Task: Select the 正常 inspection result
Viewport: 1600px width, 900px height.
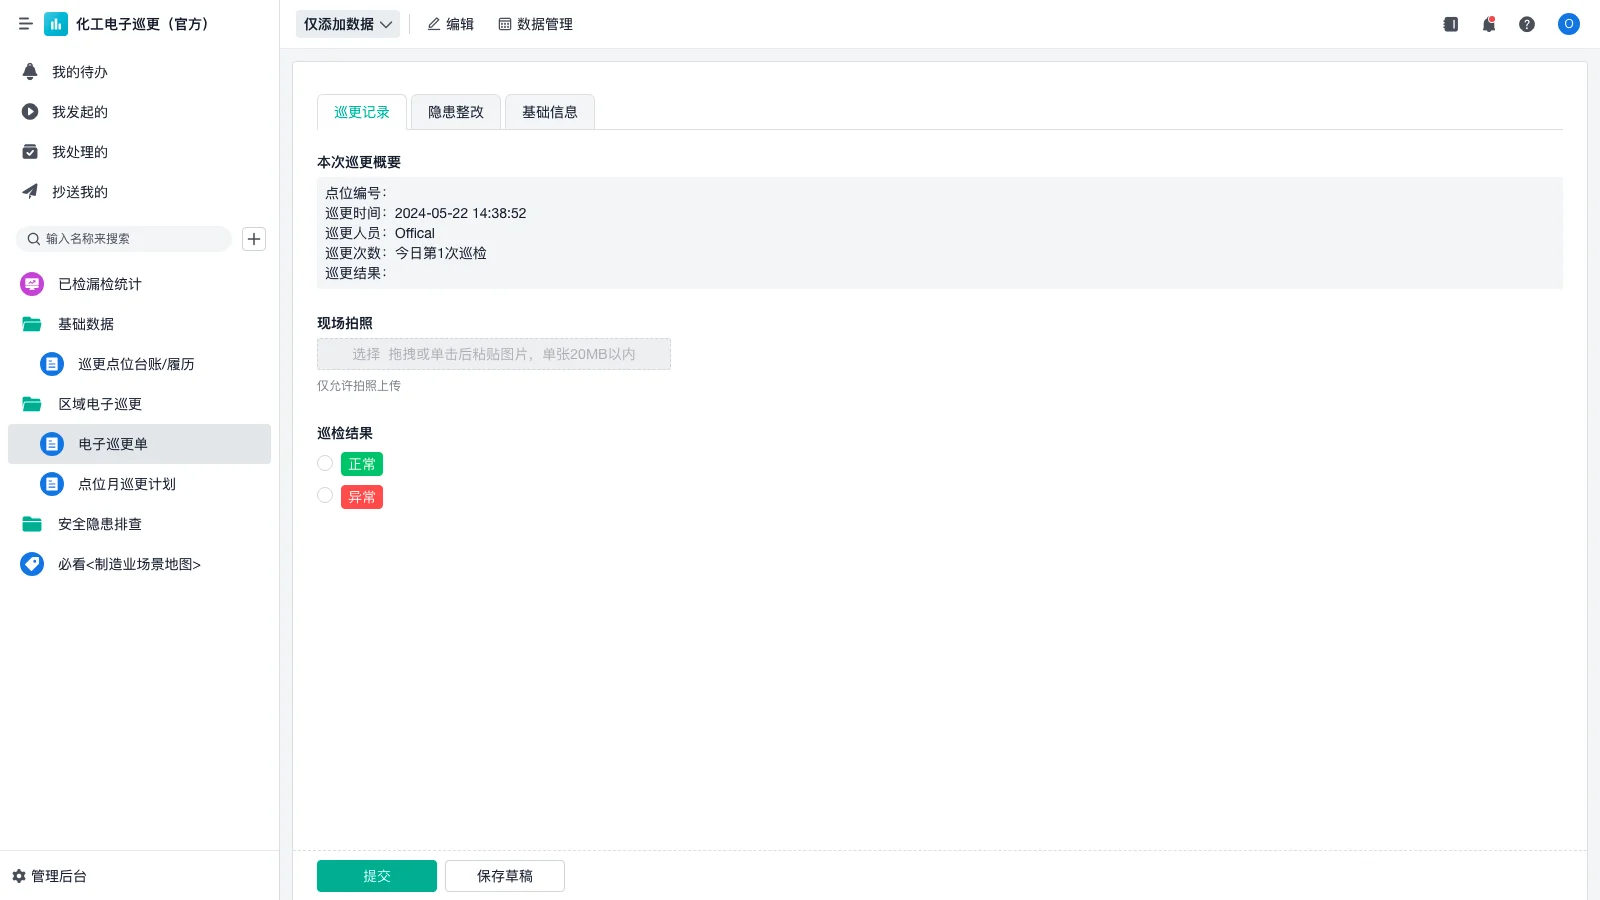Action: (x=324, y=463)
